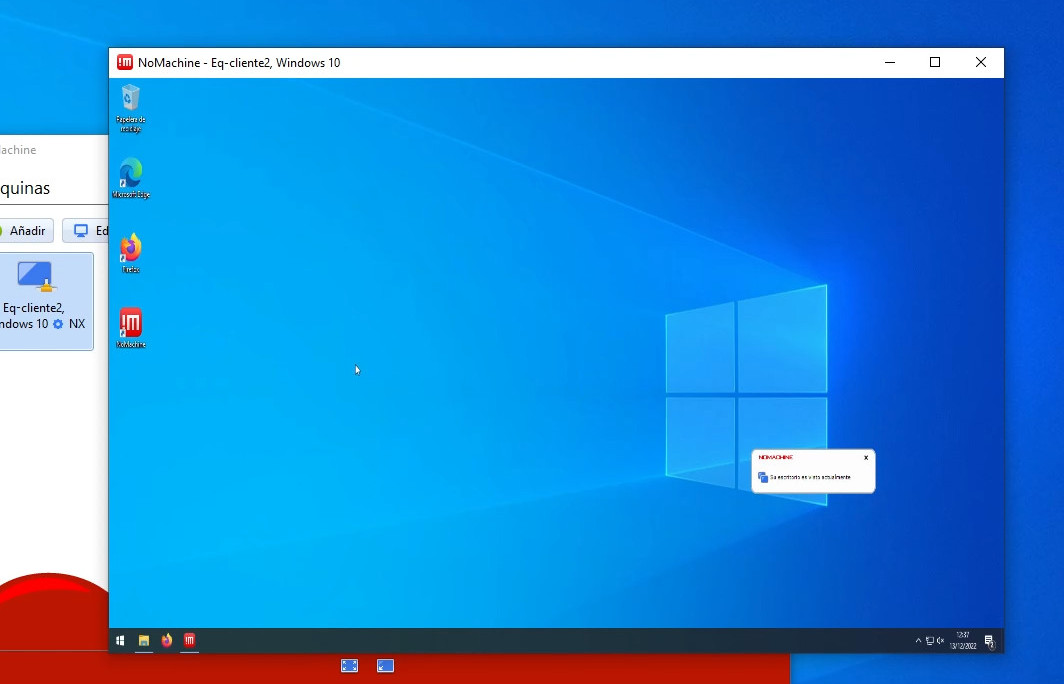The width and height of the screenshot is (1064, 684).
Task: Click the Añadir button
Action: click(x=25, y=231)
